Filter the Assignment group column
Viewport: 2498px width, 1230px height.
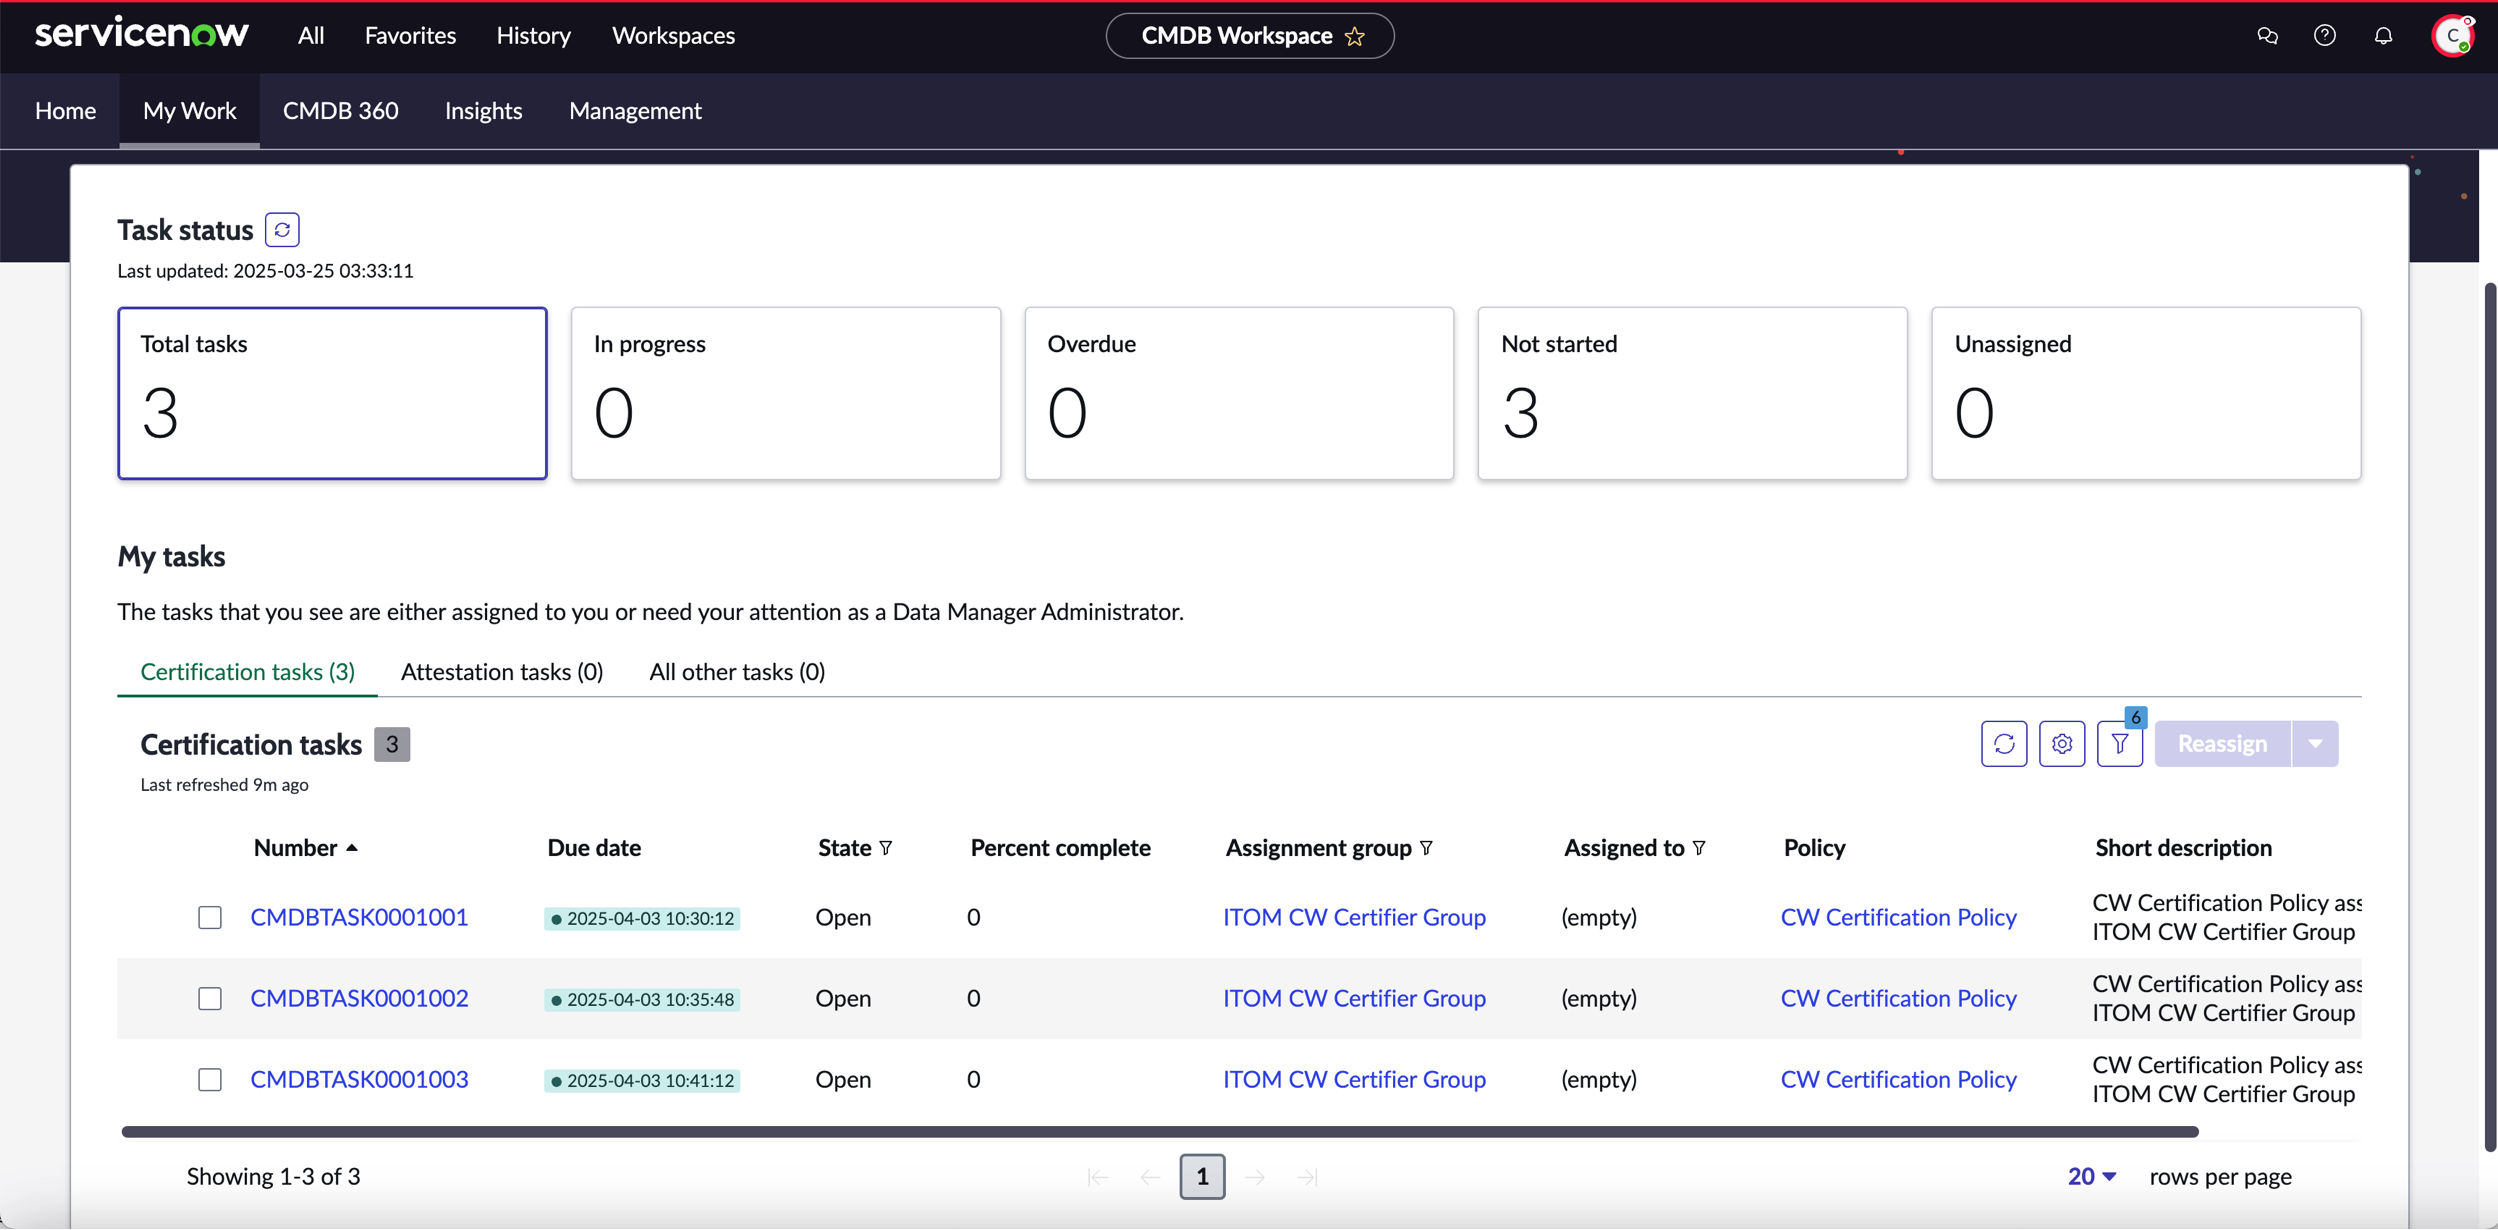coord(1427,848)
